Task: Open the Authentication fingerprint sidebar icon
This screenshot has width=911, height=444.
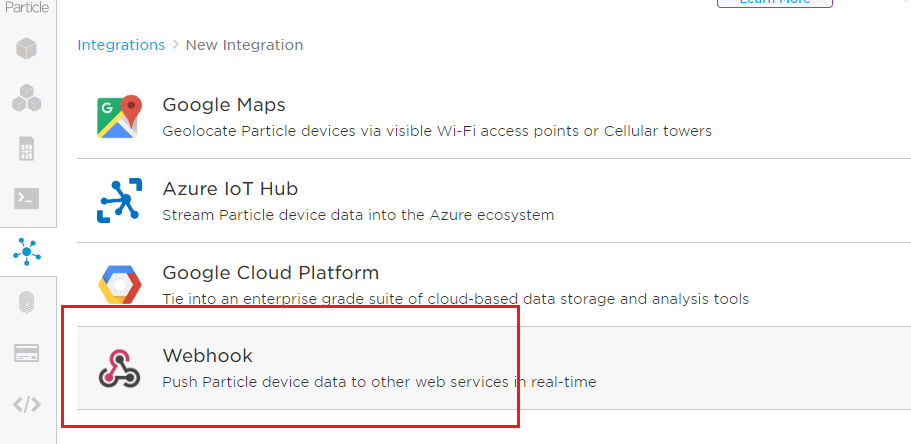Action: click(27, 303)
